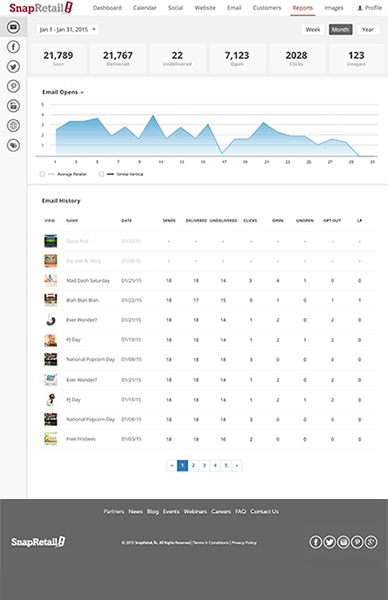Visit Pinterest via the footer icon

tap(357, 542)
